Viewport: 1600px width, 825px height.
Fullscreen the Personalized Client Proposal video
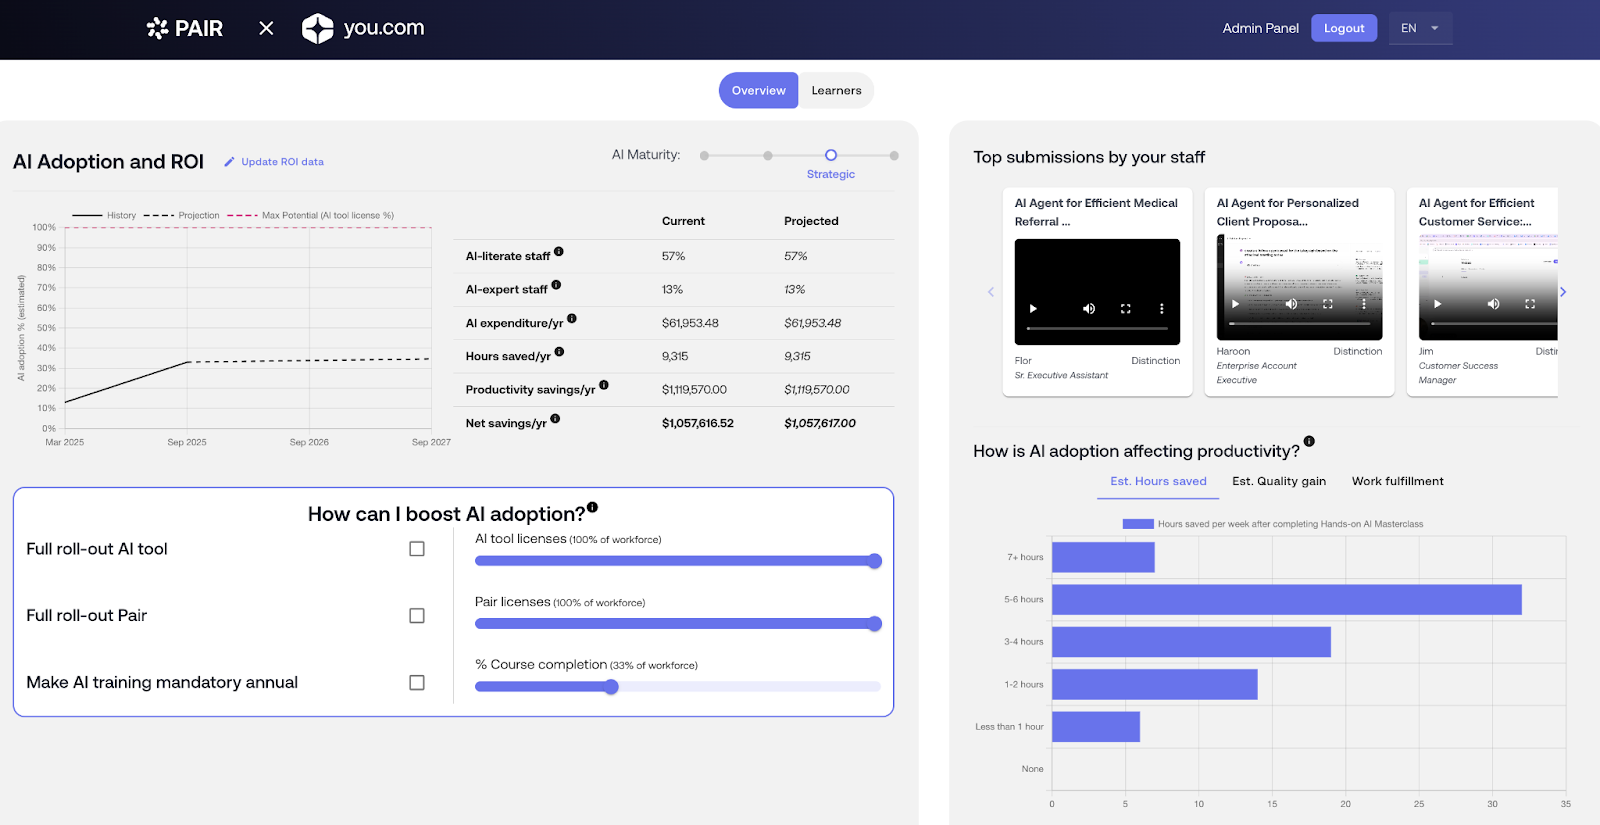[x=1328, y=304]
